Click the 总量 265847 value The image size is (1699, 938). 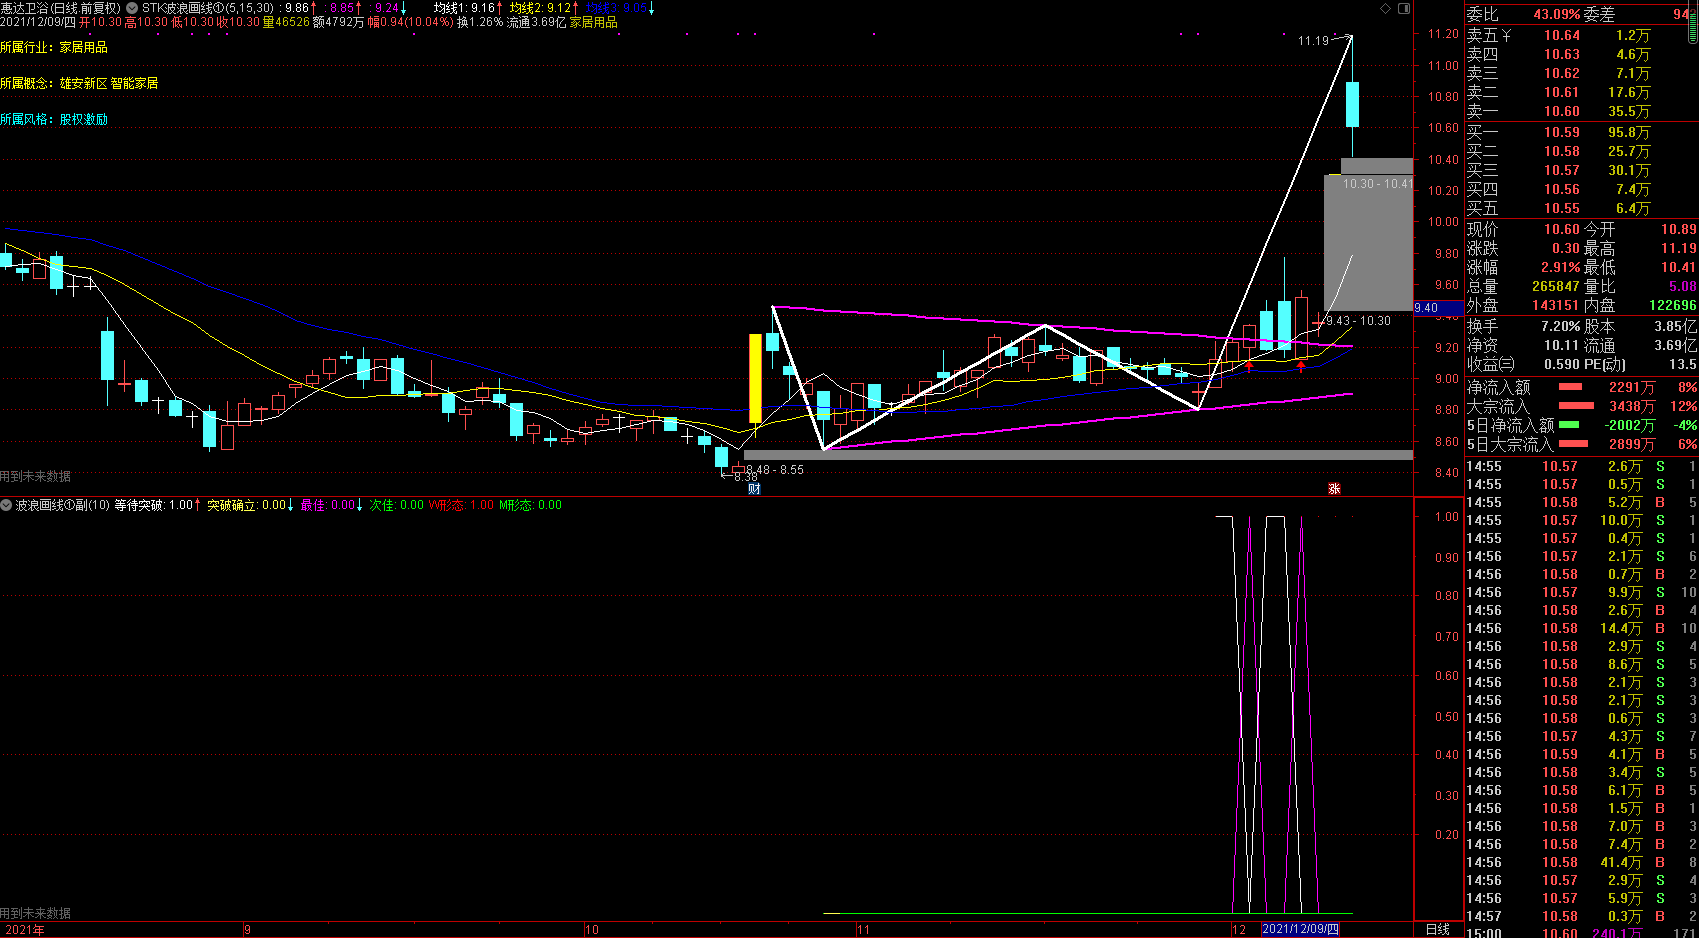pos(1556,287)
